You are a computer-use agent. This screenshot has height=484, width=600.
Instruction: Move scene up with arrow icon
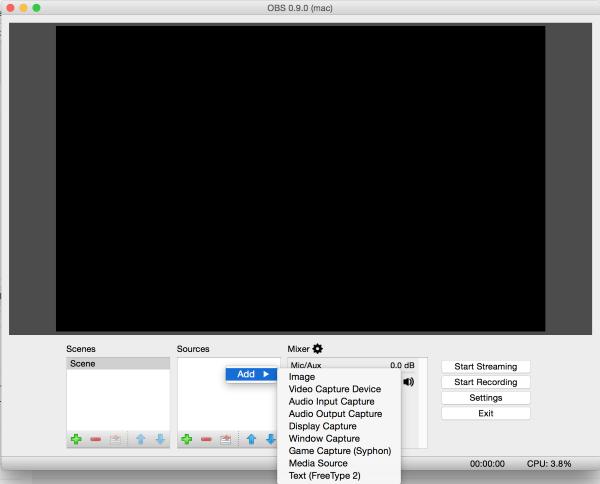(141, 439)
